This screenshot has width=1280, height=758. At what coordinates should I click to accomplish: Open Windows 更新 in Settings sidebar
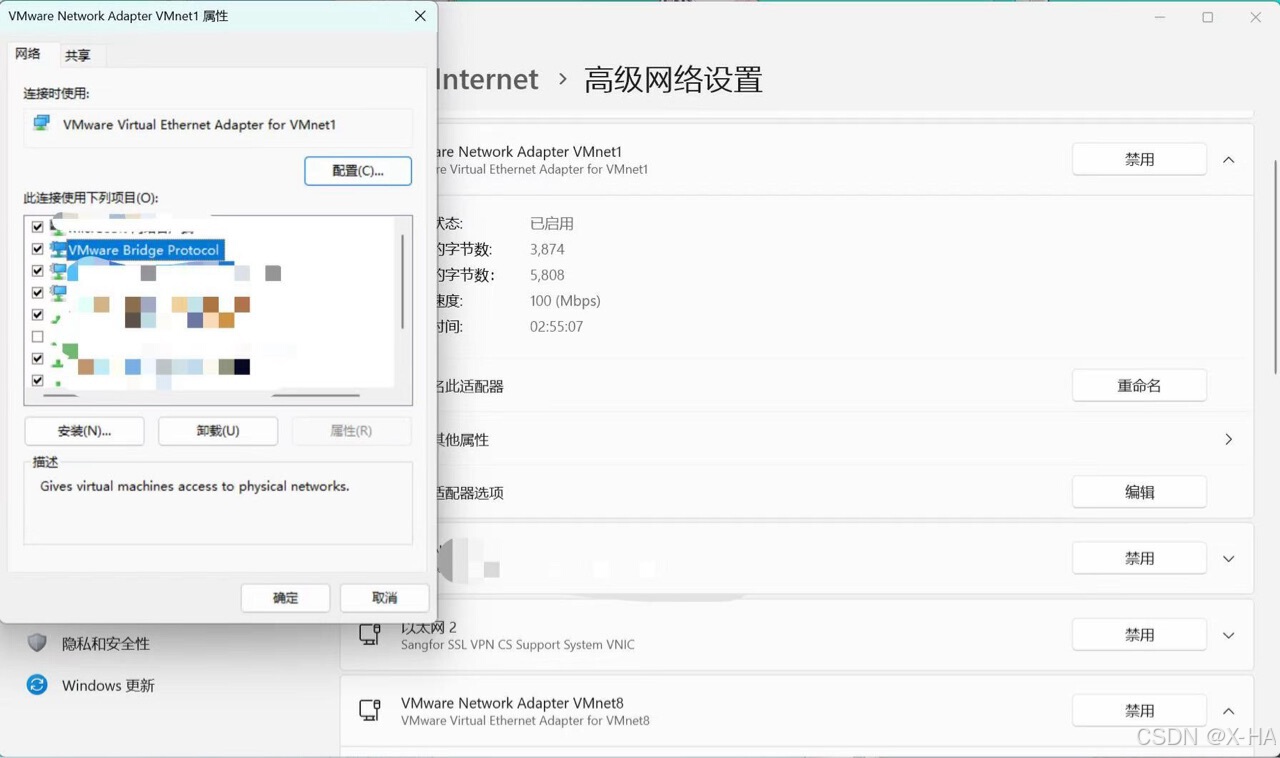click(x=108, y=686)
